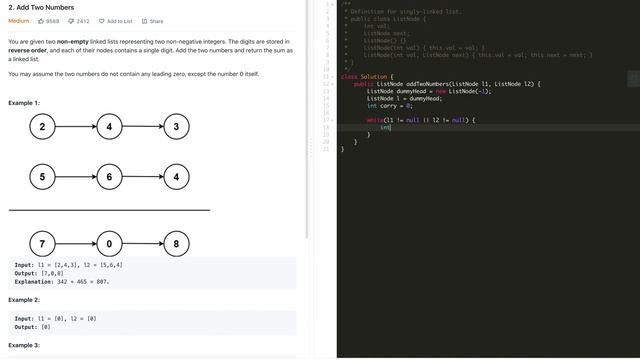The image size is (640, 360).
Task: Click the 'while(l1 != null || l2 != null)' line
Action: tap(421, 120)
